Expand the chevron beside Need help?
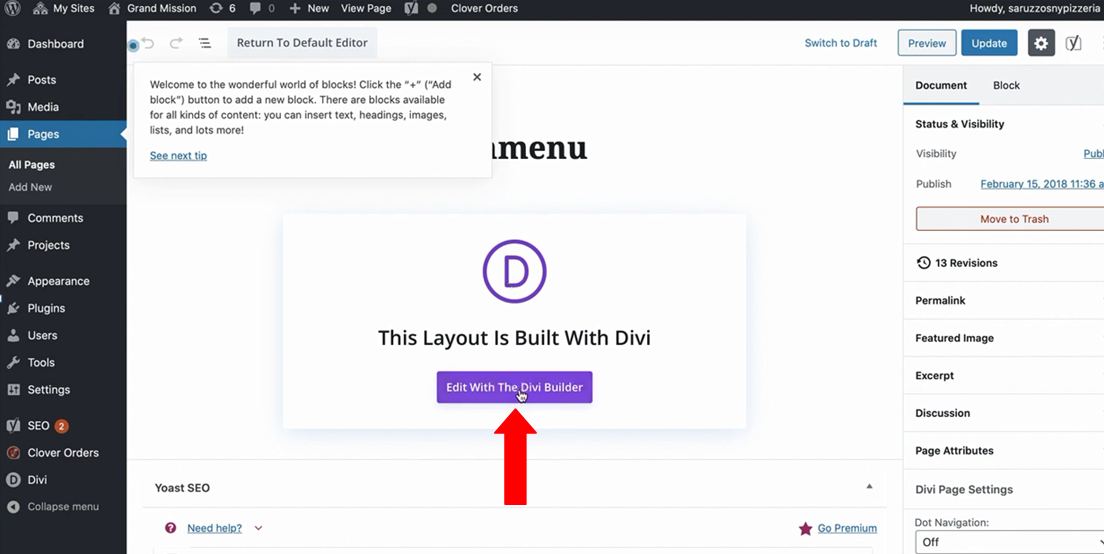1104x554 pixels. coord(258,528)
